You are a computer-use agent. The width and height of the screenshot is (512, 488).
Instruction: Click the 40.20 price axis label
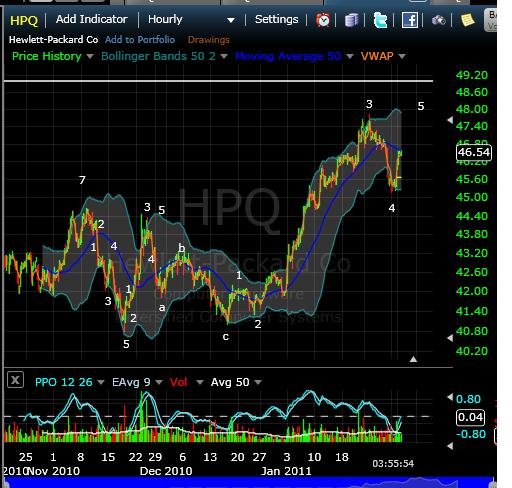[x=472, y=351]
